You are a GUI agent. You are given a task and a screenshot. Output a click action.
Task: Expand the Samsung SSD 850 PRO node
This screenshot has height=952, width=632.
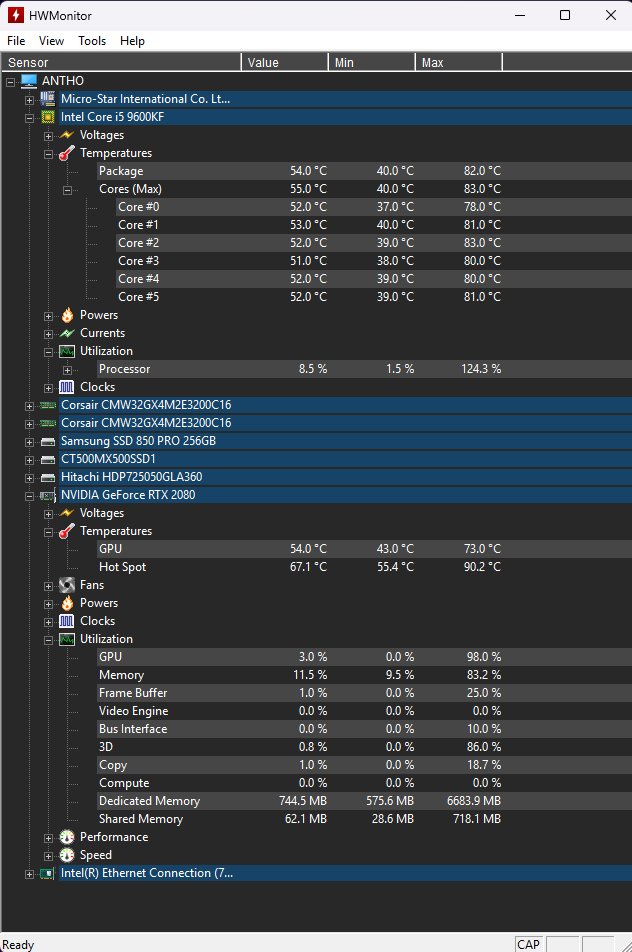point(29,442)
